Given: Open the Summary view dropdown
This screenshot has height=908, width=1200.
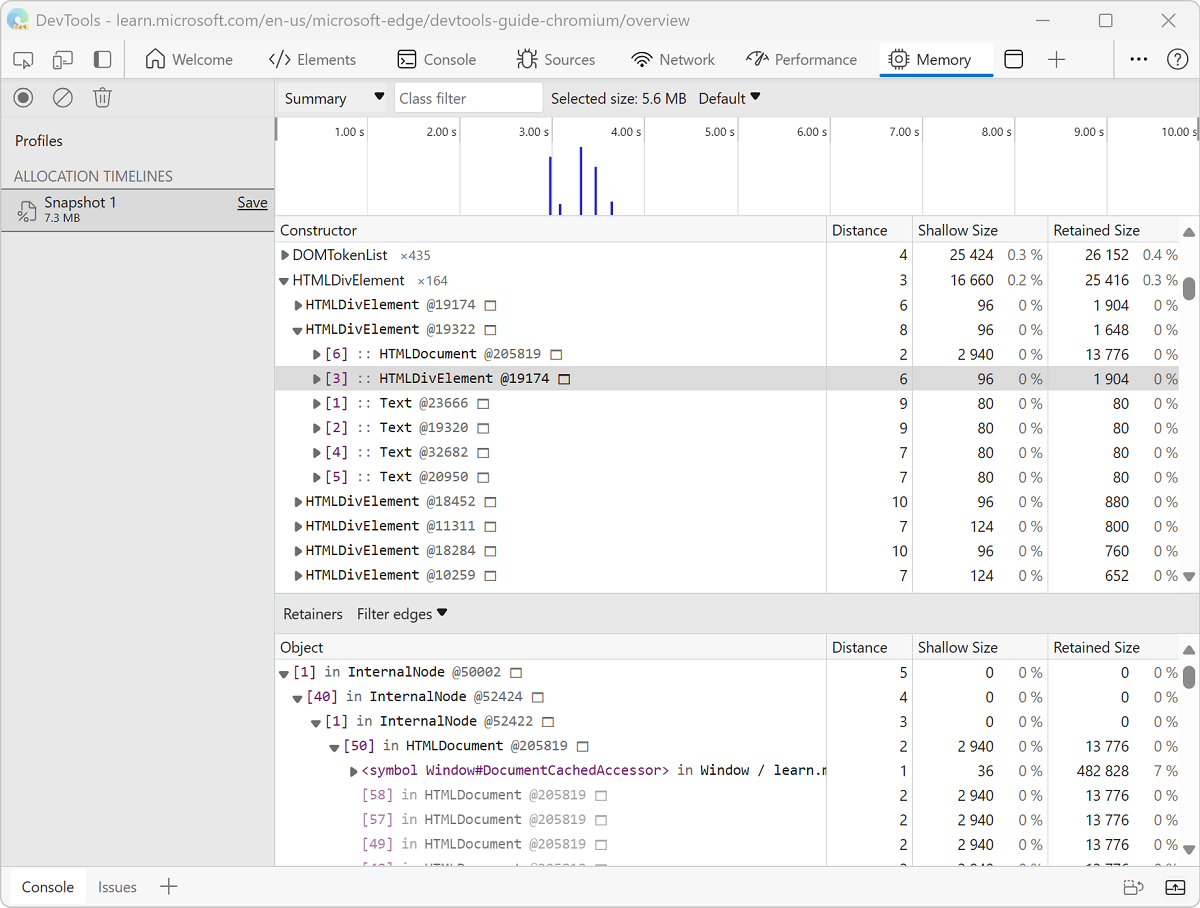Looking at the screenshot, I should 332,98.
